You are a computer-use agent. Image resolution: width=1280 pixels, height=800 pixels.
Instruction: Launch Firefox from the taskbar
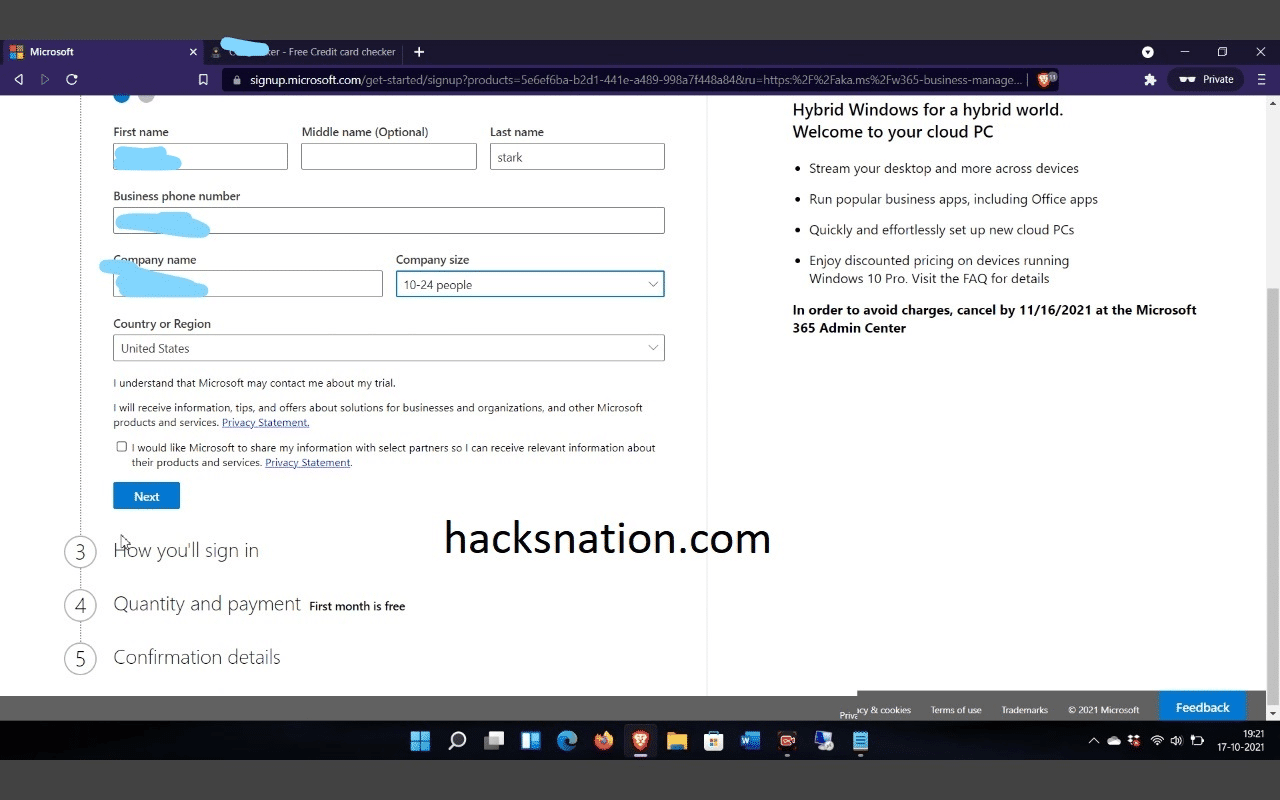coord(603,741)
